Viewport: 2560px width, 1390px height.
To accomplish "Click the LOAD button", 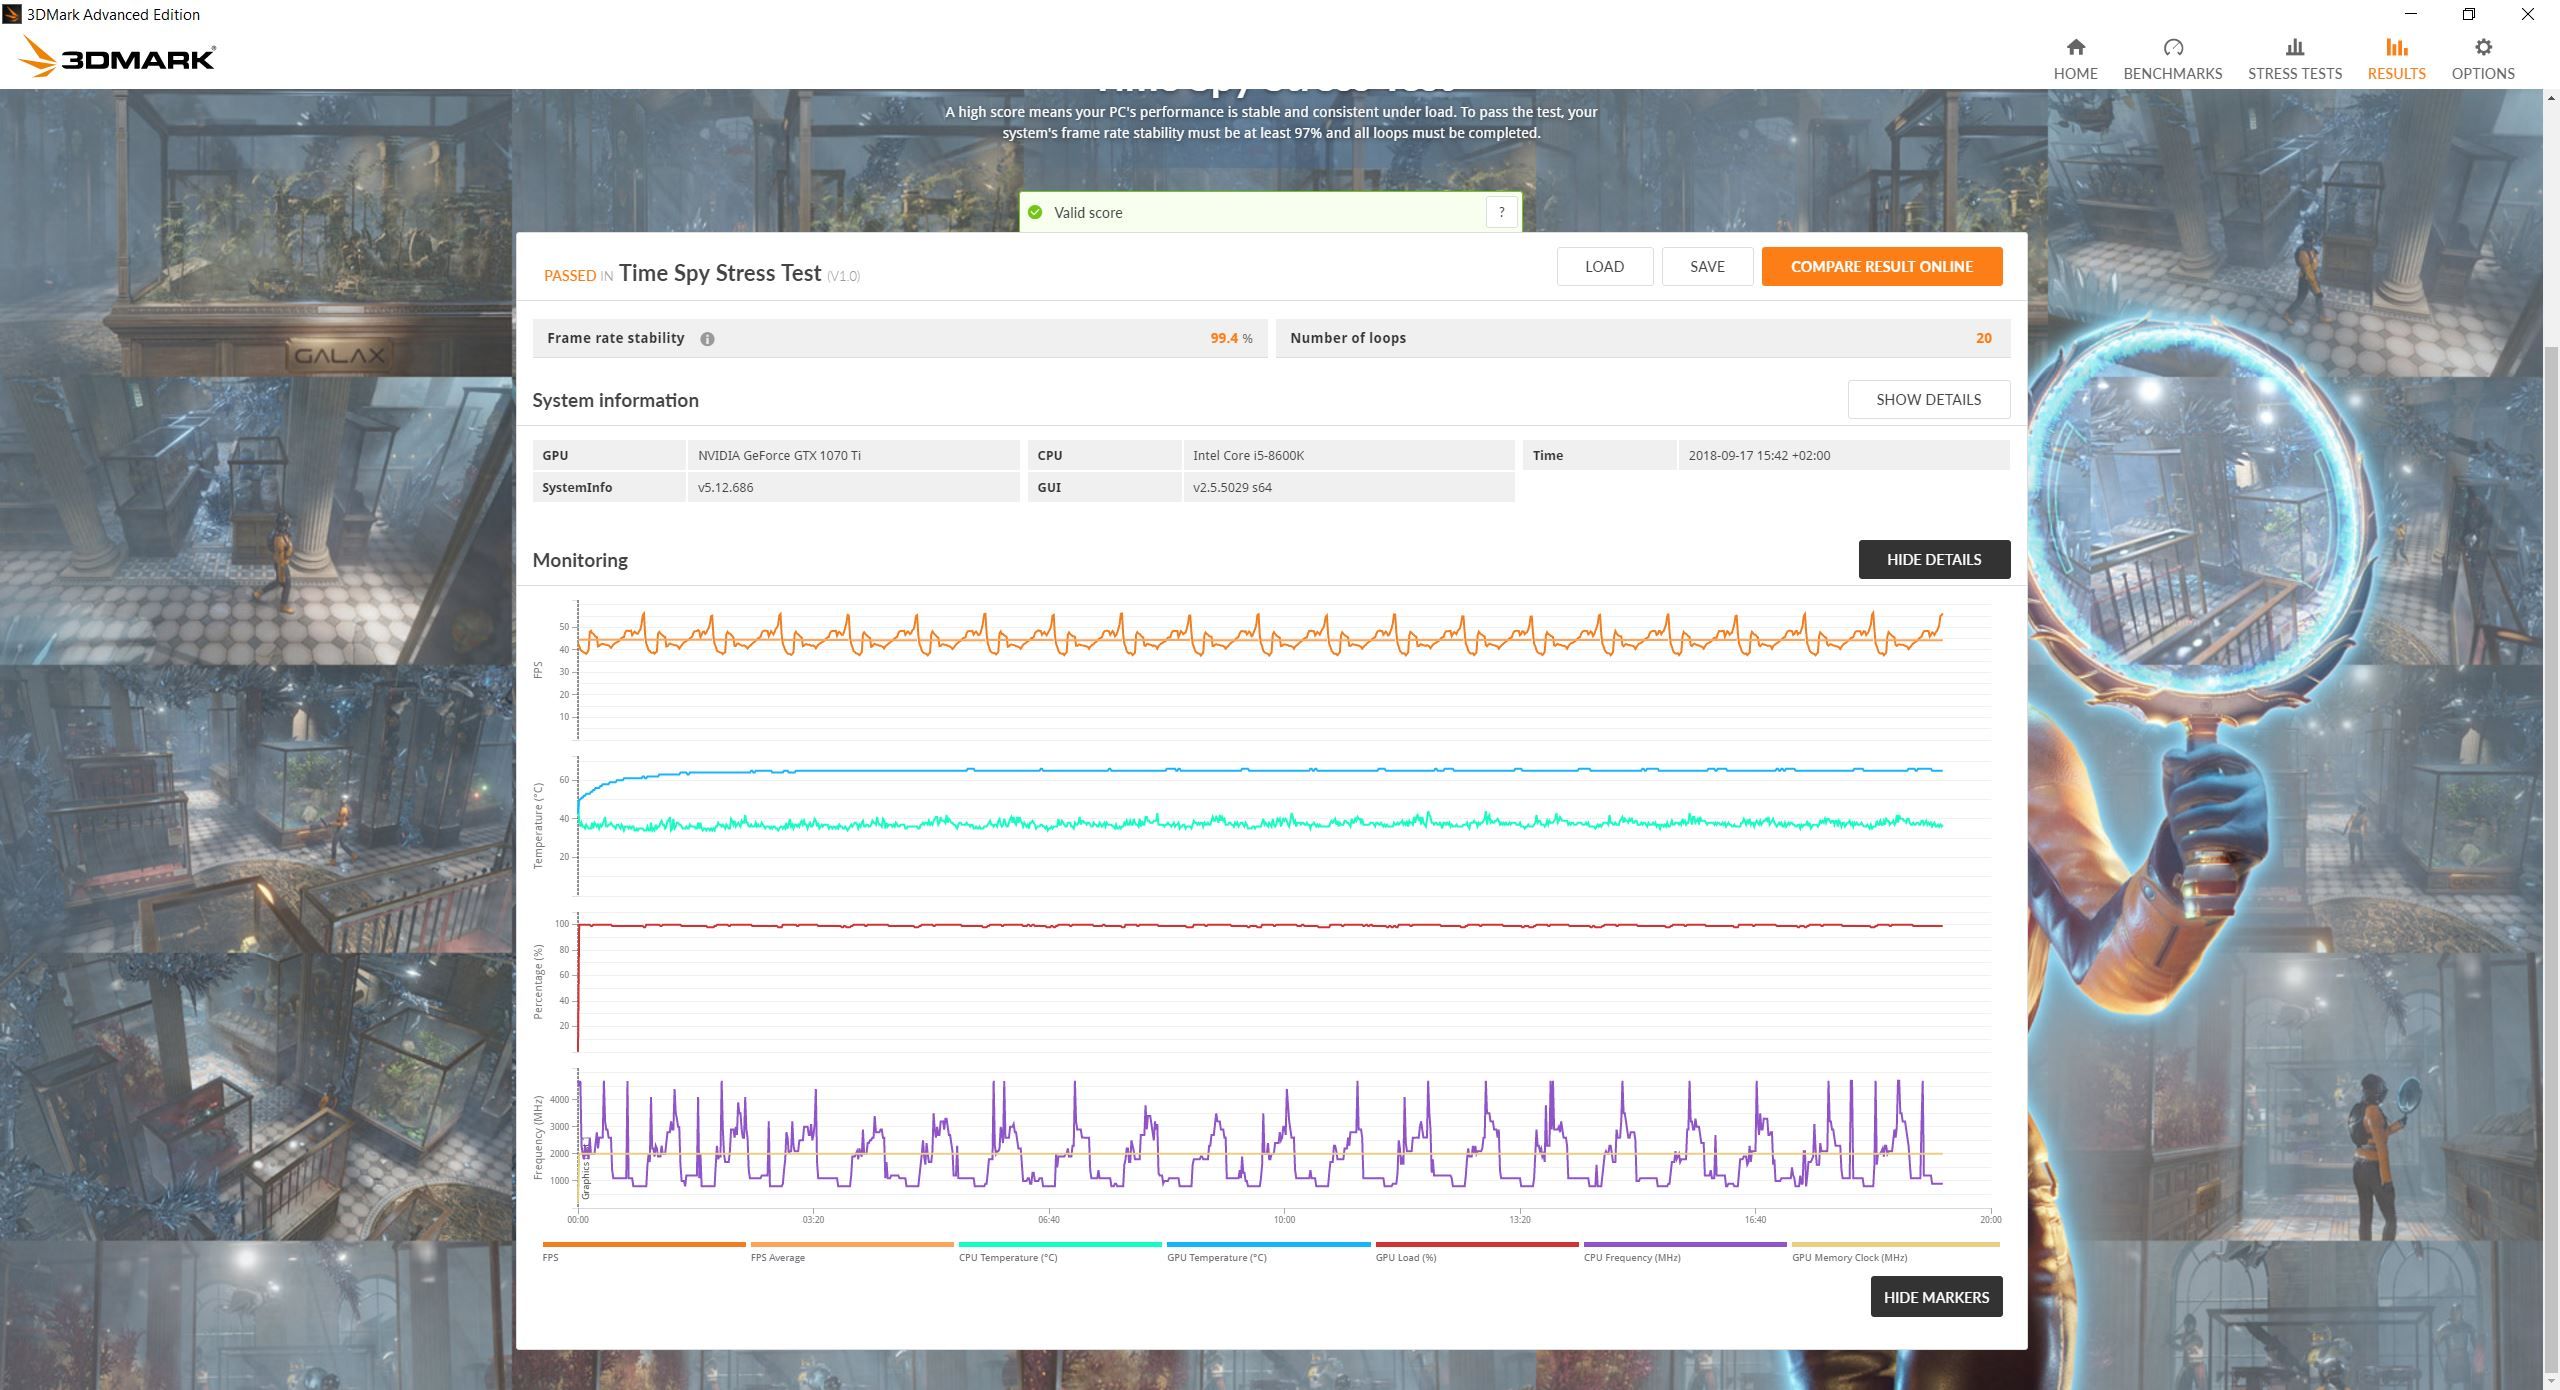I will pyautogui.click(x=1604, y=266).
